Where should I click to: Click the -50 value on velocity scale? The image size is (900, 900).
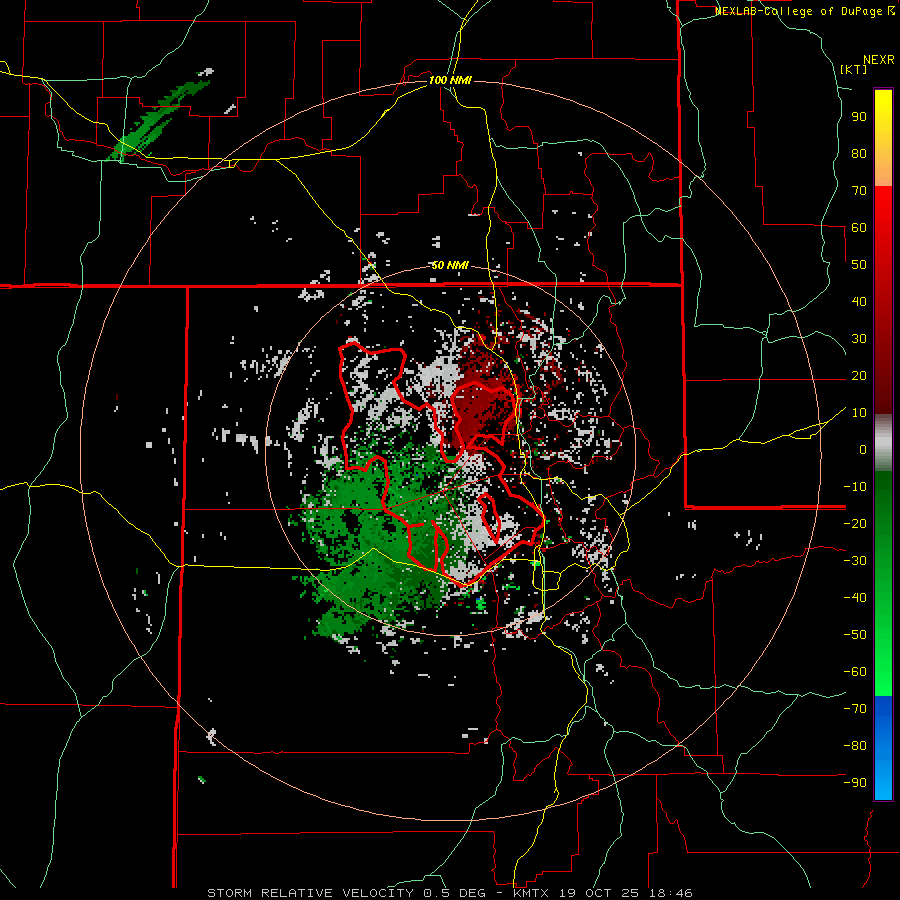coord(855,635)
